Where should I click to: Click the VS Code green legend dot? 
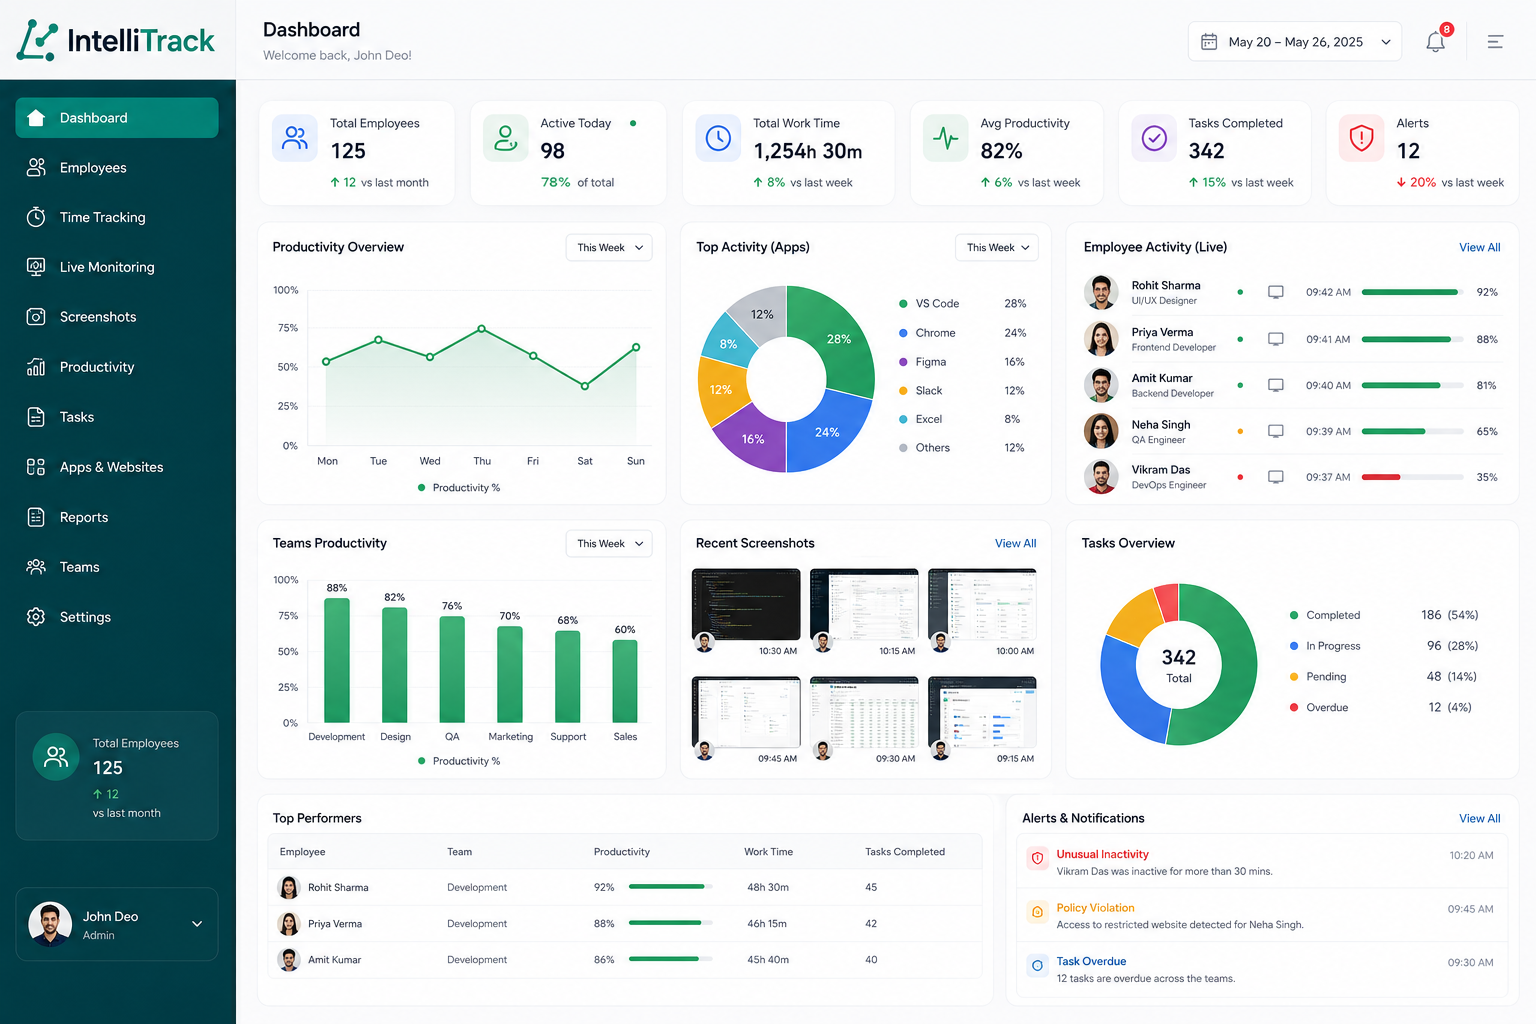coord(903,303)
